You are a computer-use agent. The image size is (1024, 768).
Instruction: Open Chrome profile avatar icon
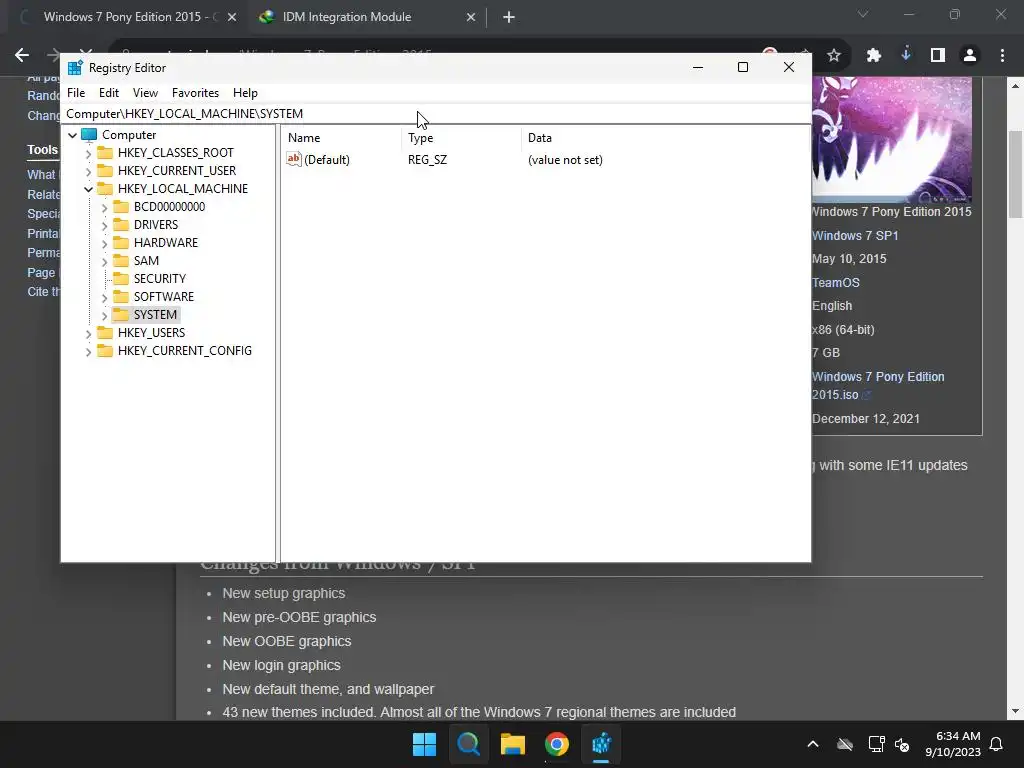click(x=970, y=56)
